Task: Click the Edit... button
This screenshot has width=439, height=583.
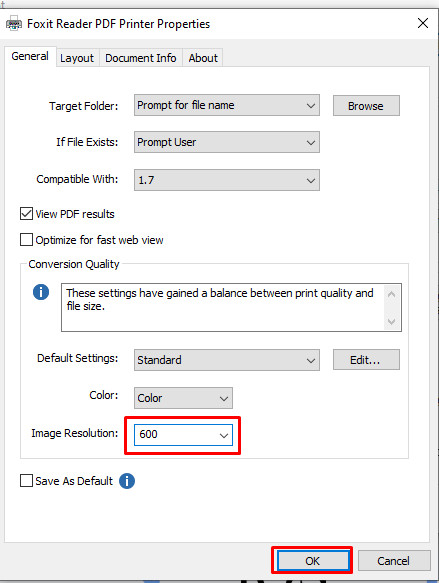Action: pyautogui.click(x=366, y=360)
